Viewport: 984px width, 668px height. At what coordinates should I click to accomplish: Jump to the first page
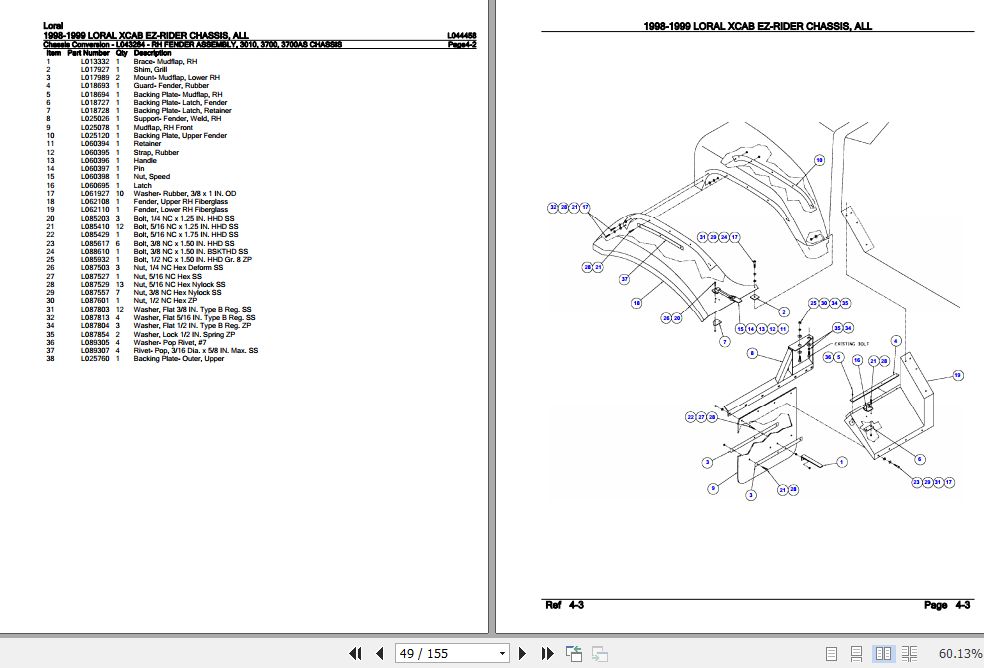355,653
